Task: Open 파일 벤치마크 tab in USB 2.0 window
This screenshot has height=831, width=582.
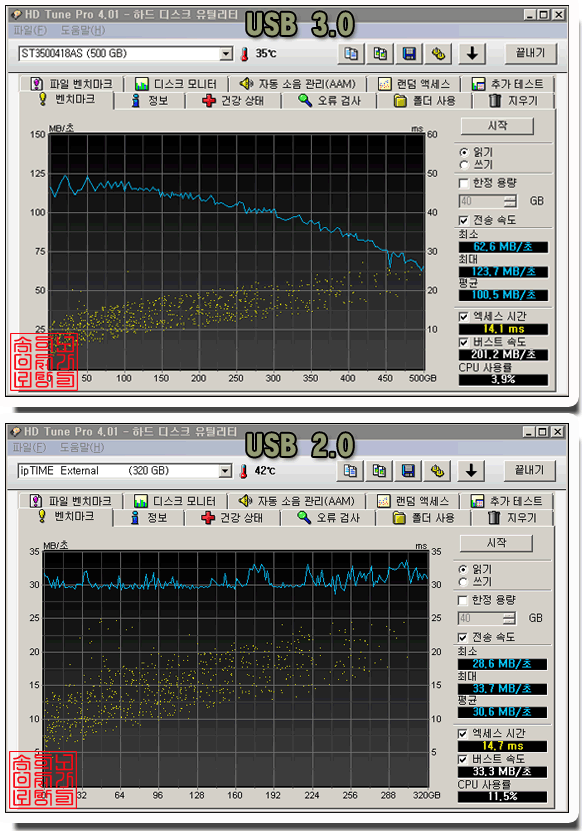Action: coord(70,501)
